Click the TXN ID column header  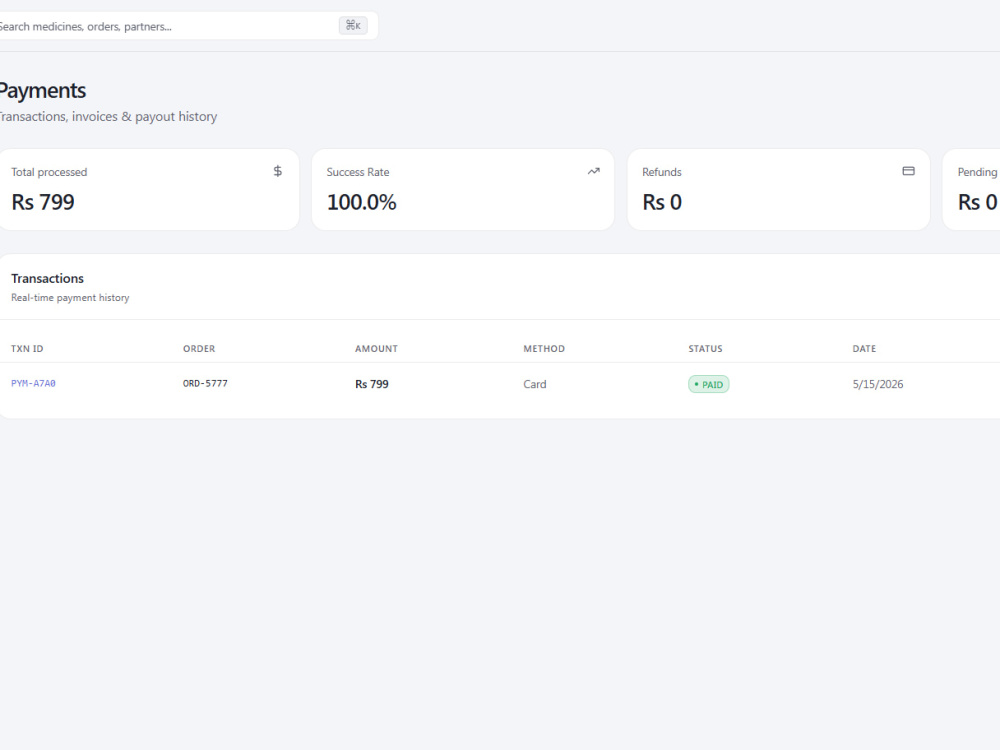pos(27,349)
